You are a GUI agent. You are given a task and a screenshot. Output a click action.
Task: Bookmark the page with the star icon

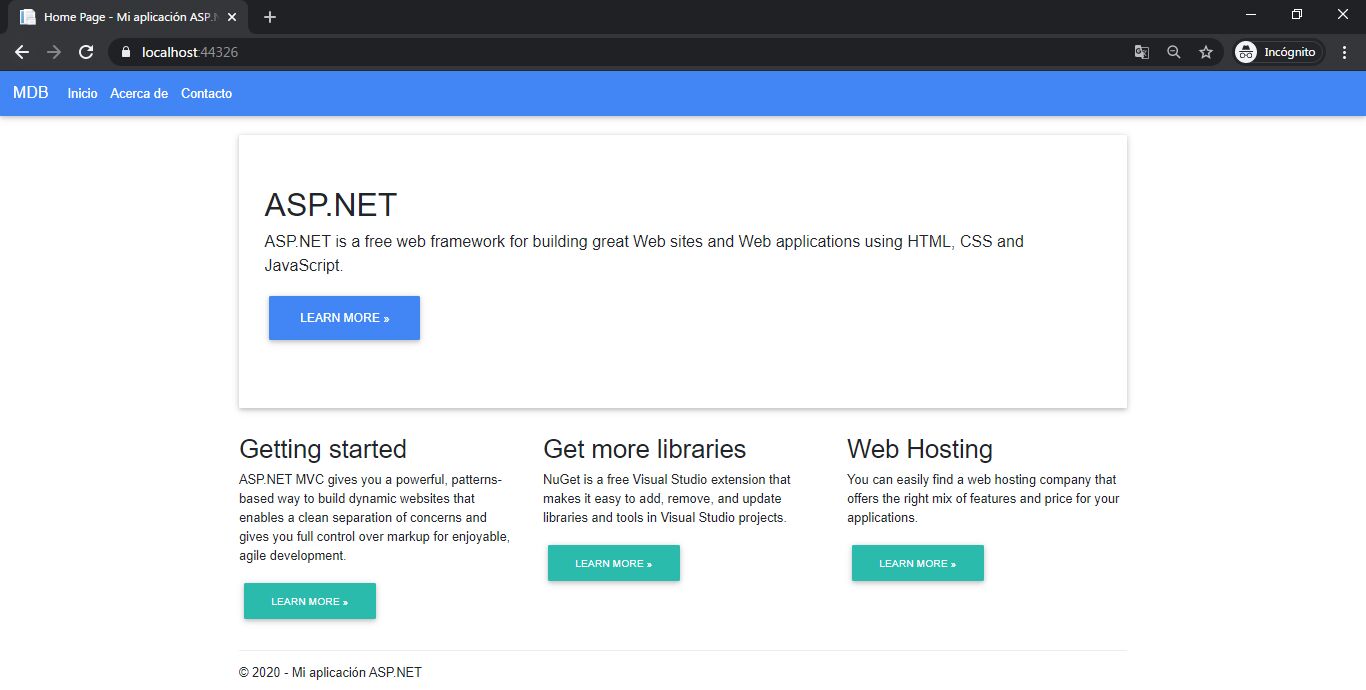pos(1206,52)
